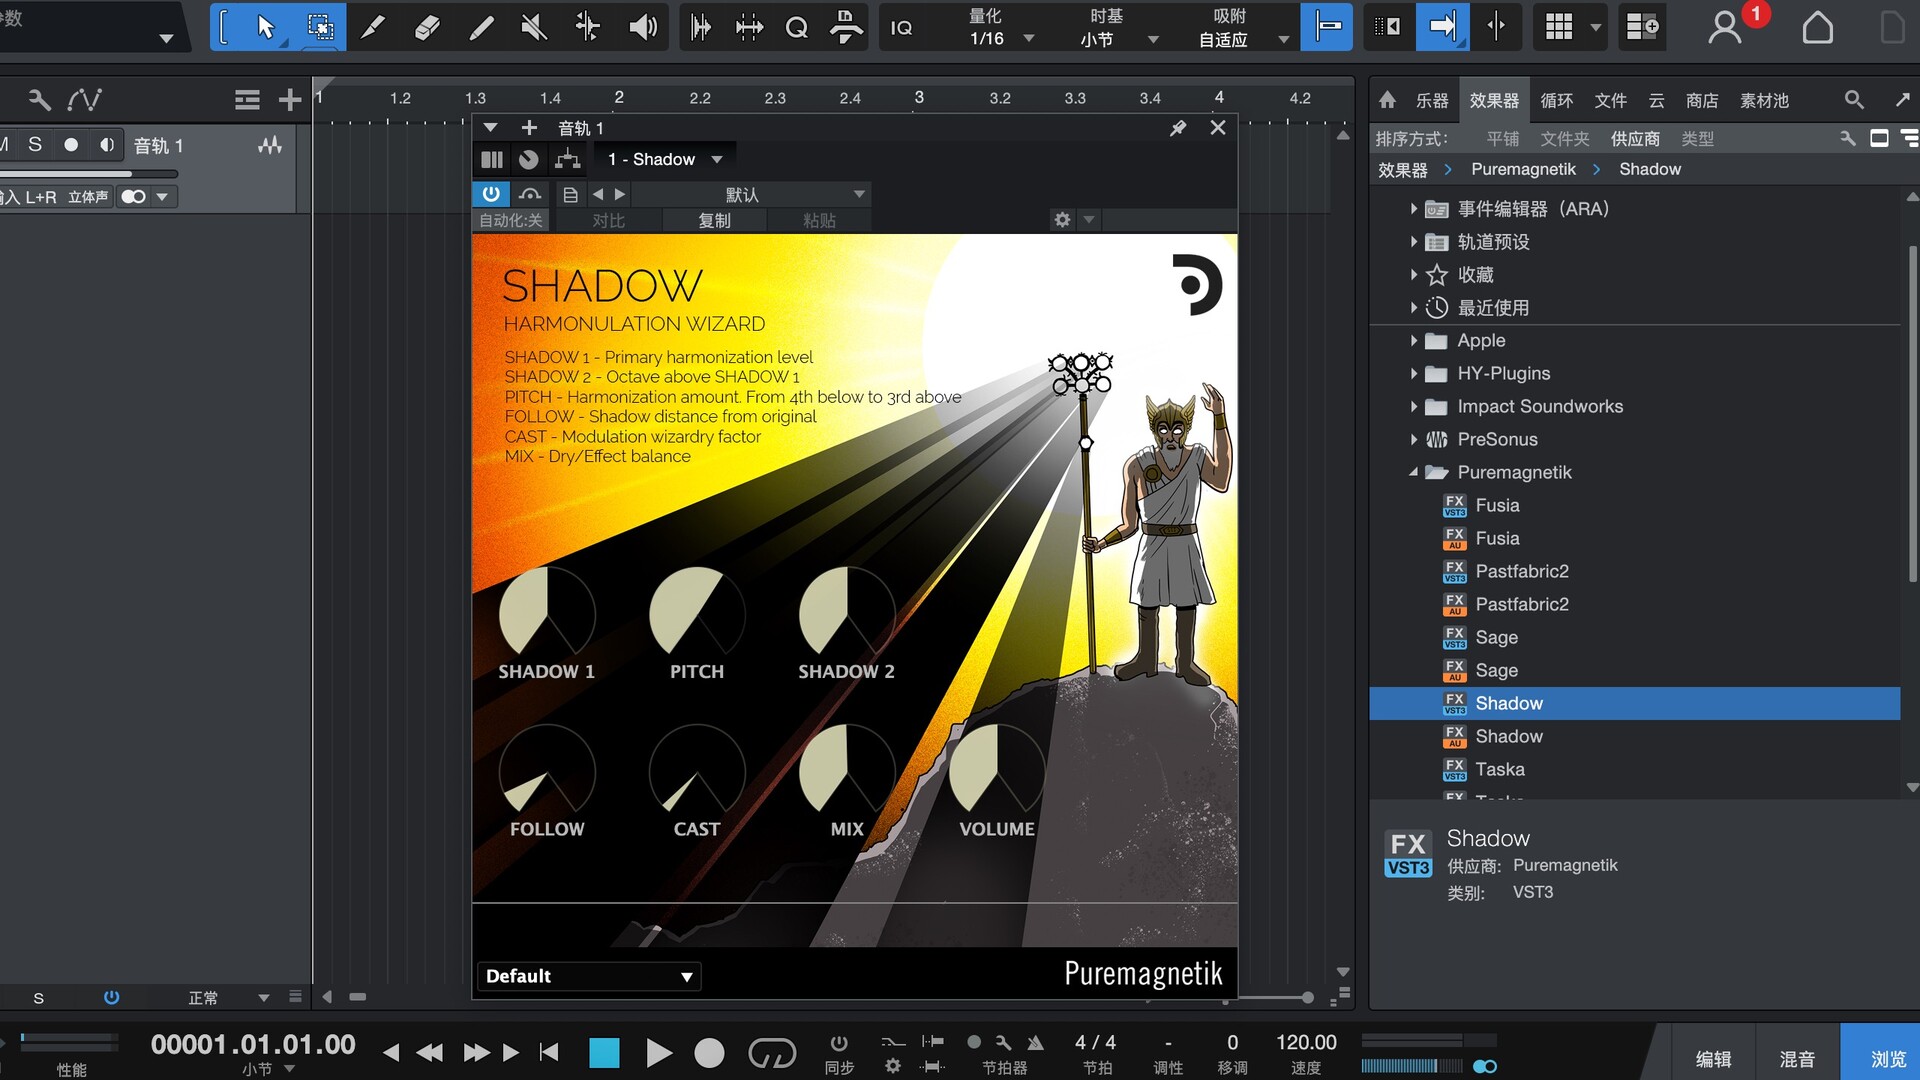Click the play button in transport
Image resolution: width=1920 pixels, height=1080 pixels.
pos(658,1053)
